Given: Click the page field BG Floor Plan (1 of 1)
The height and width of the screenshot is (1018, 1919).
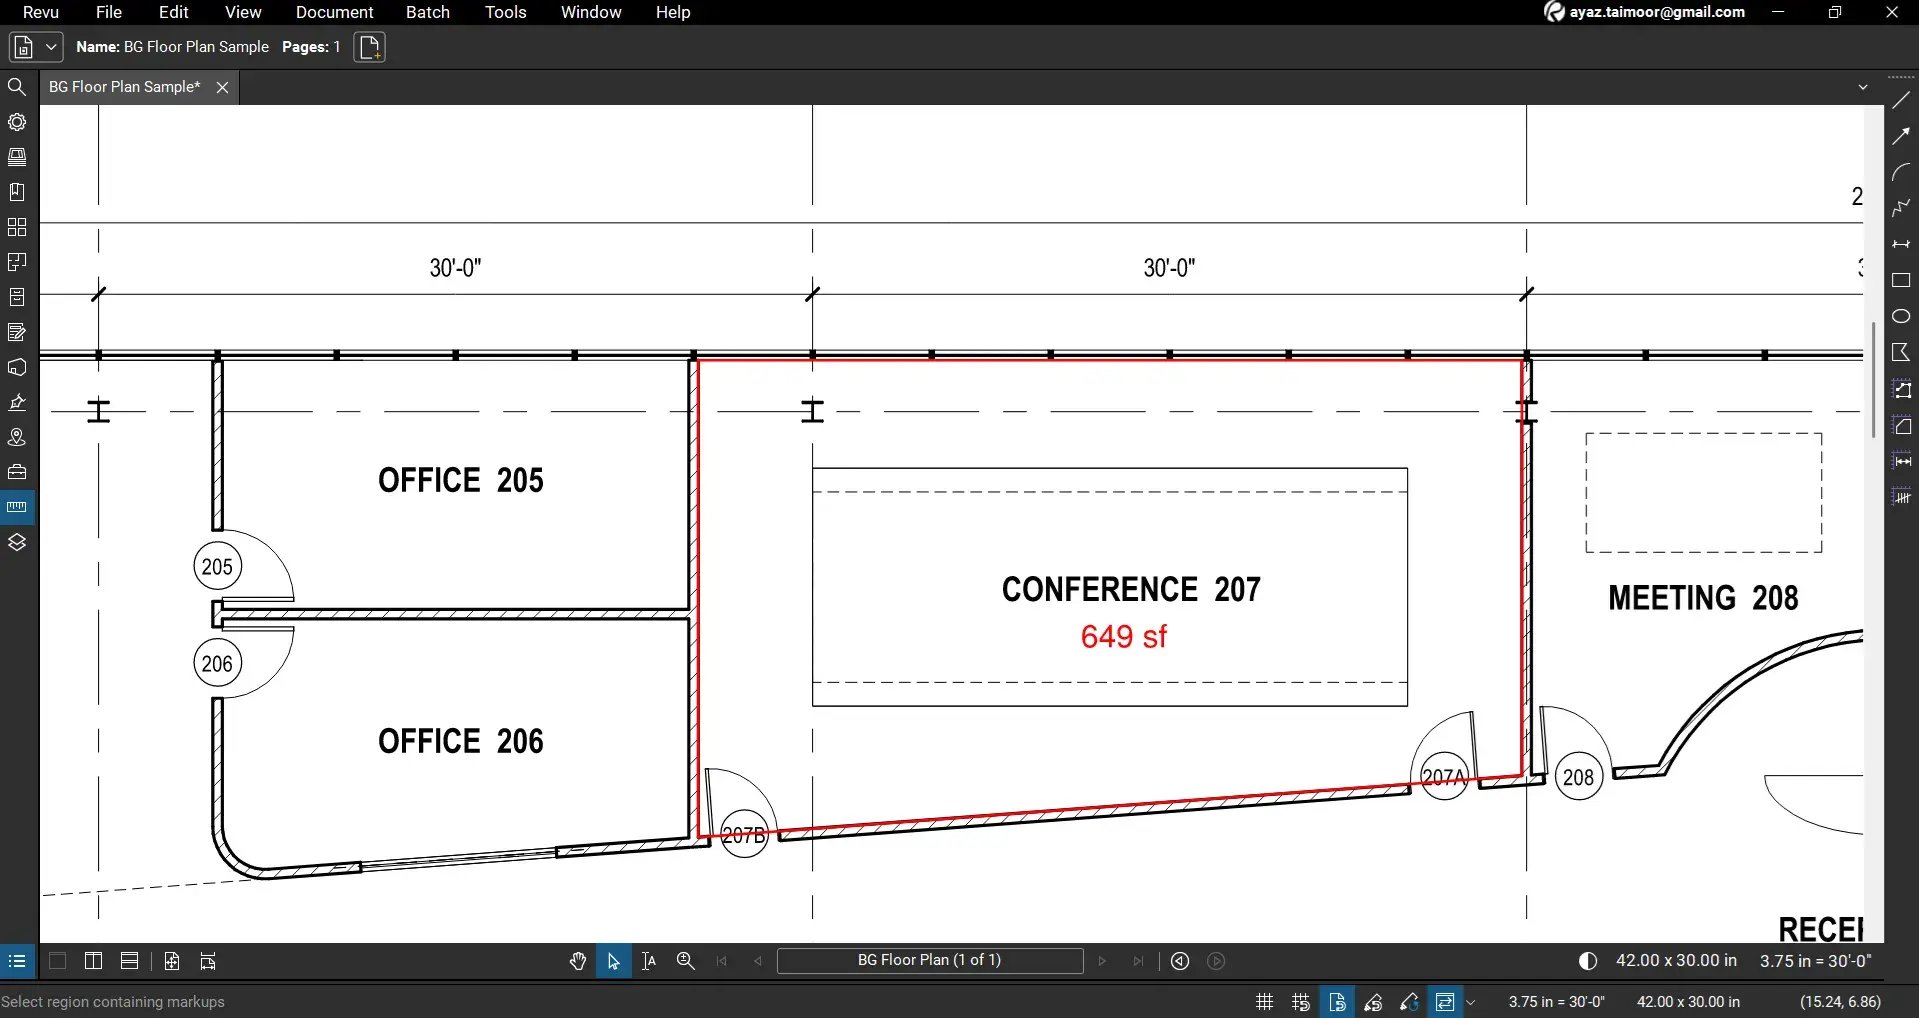Looking at the screenshot, I should [930, 961].
